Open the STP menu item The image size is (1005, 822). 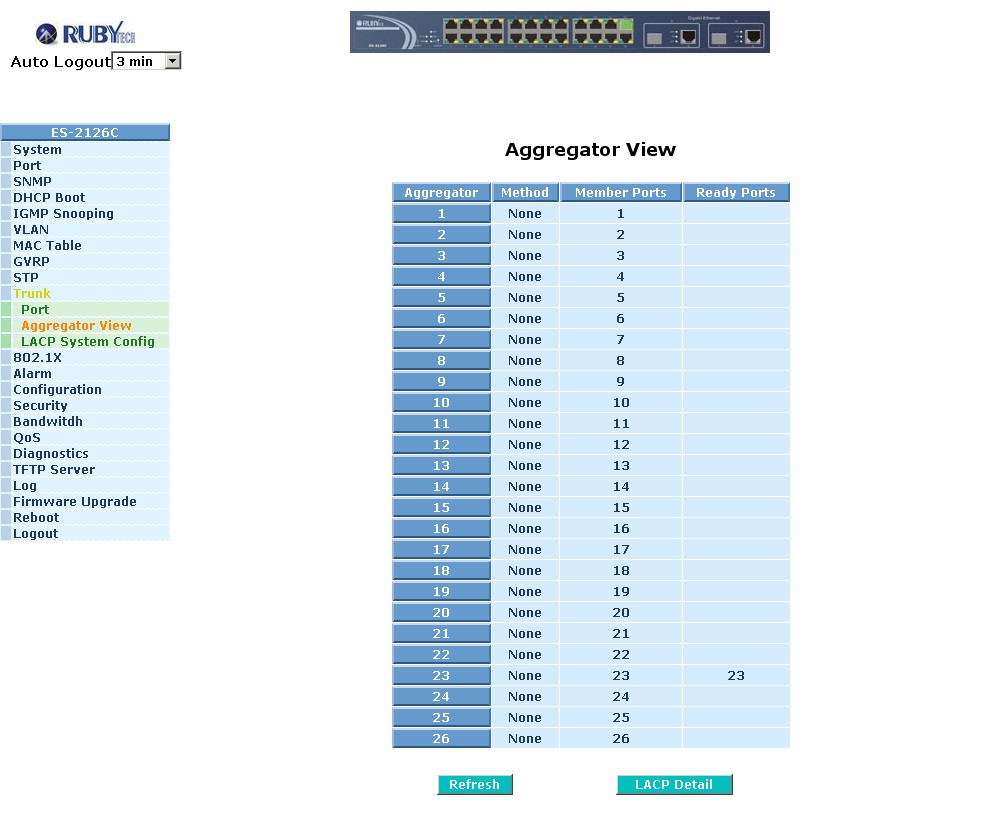(x=26, y=278)
